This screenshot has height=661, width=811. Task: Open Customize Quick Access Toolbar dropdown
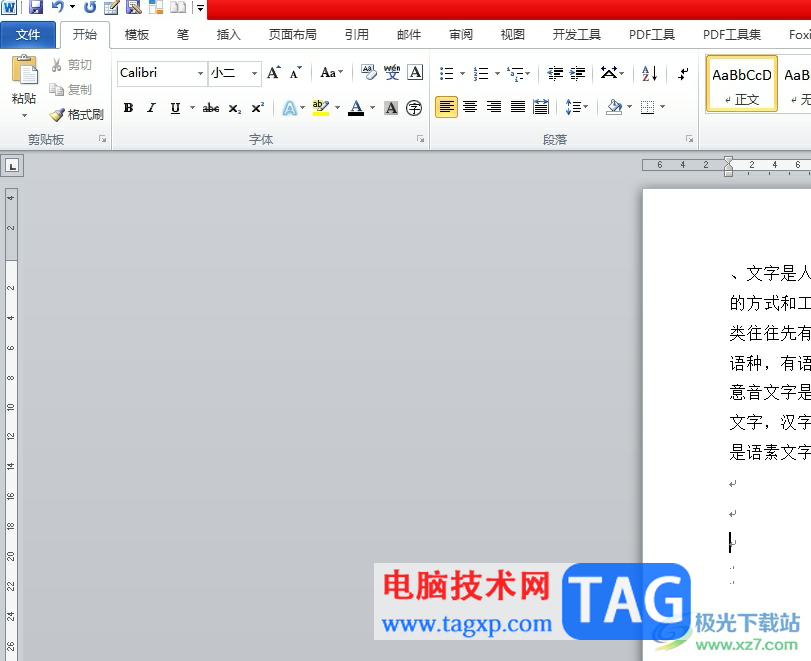[x=200, y=8]
